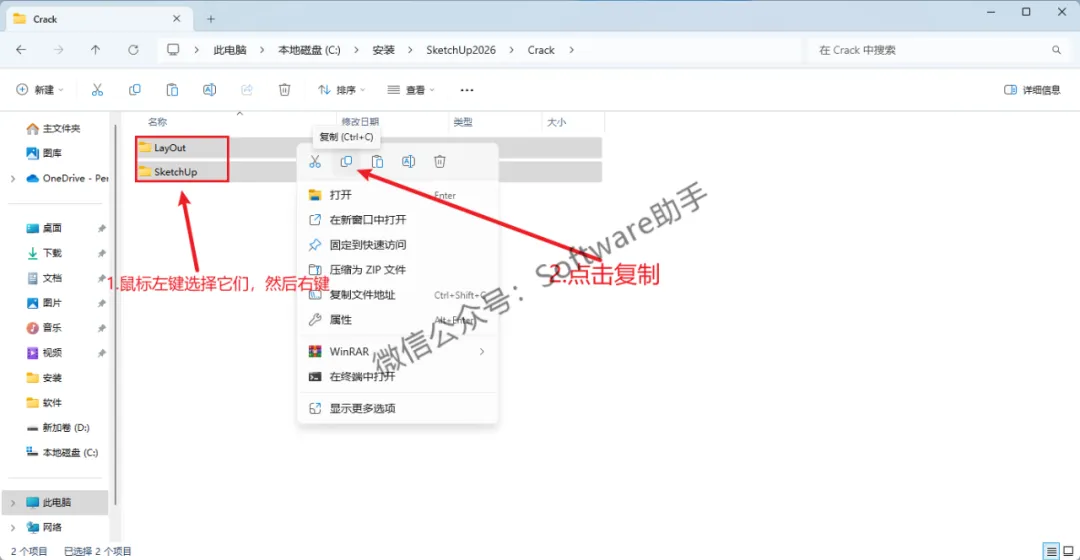
Task: Toggle the 详细信息 pane button
Action: (x=1032, y=90)
